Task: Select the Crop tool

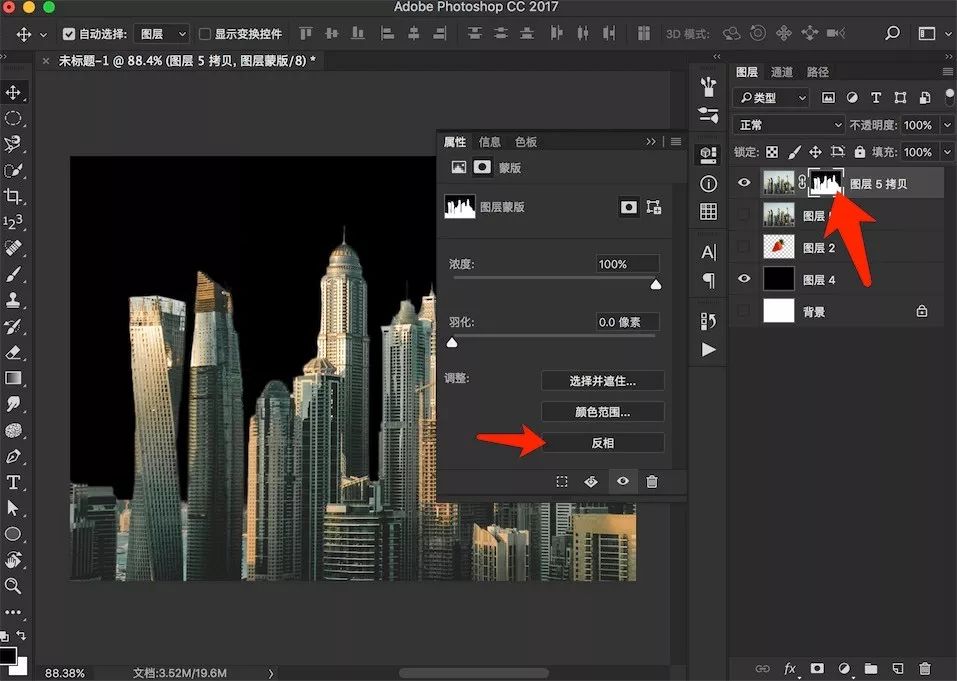Action: coord(14,195)
